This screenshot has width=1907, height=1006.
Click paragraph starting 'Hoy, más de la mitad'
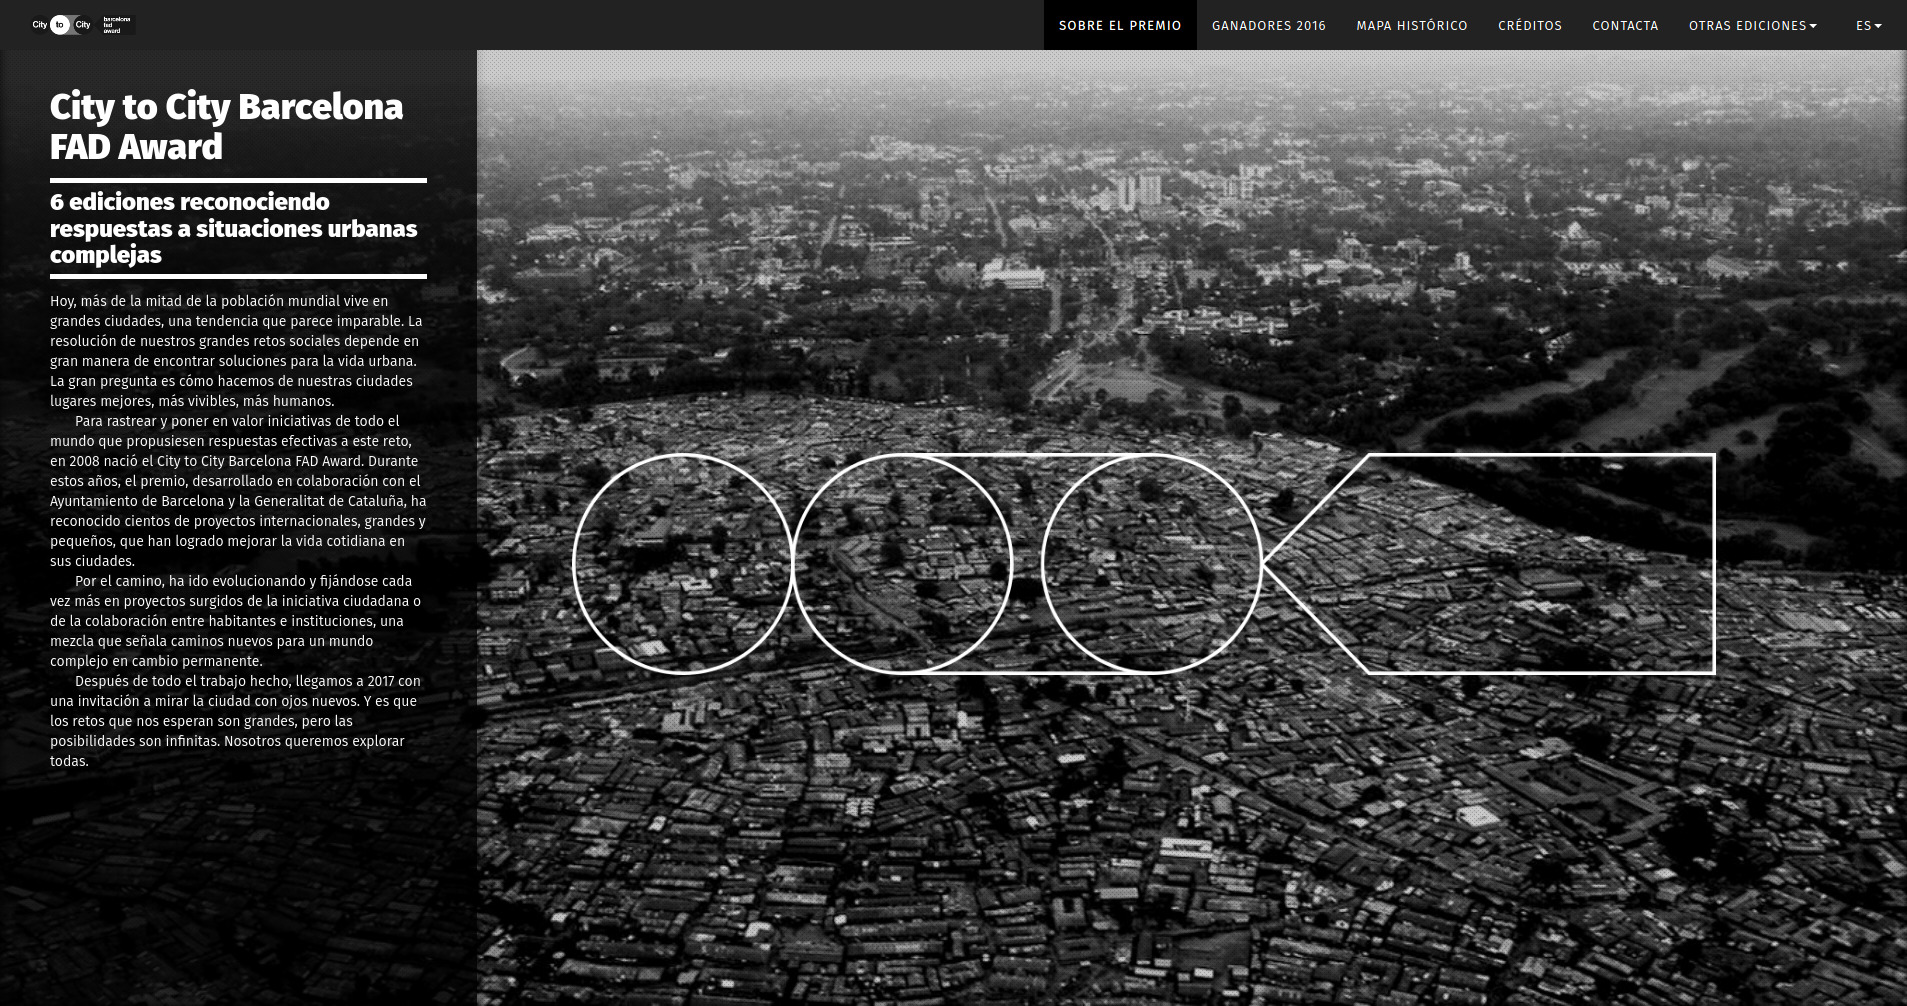tap(237, 351)
